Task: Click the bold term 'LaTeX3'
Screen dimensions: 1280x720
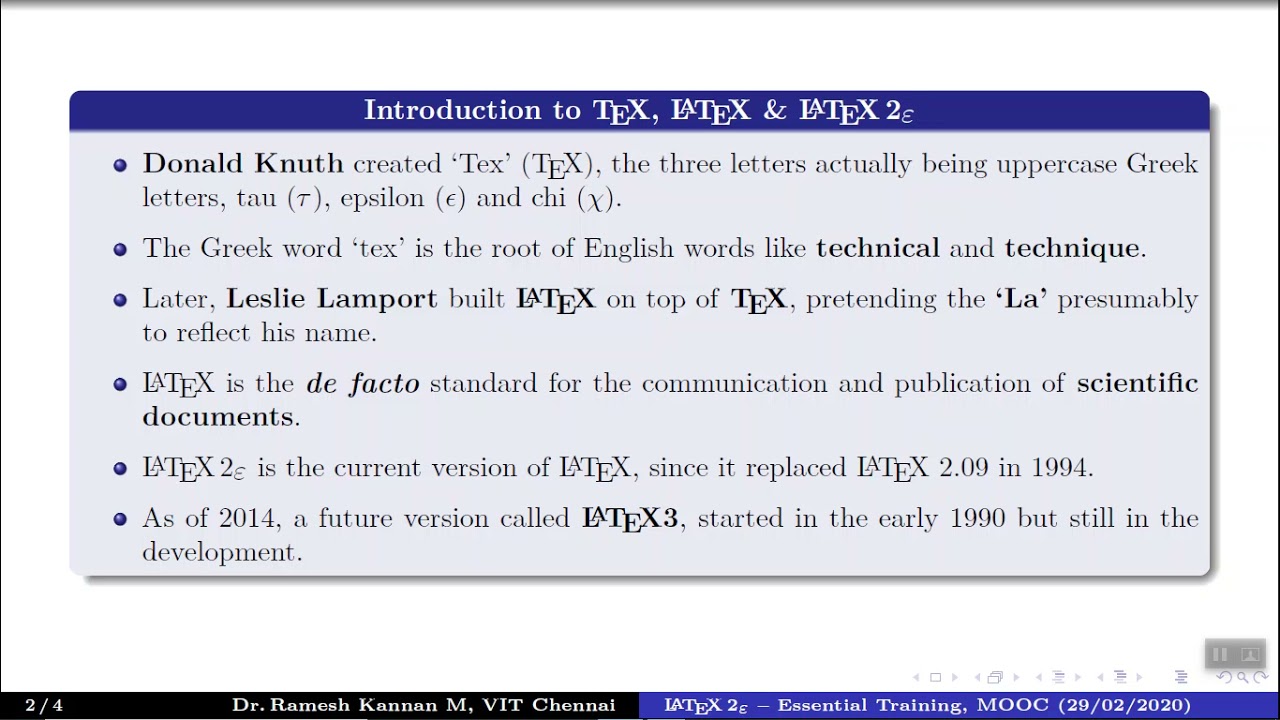Action: [630, 519]
